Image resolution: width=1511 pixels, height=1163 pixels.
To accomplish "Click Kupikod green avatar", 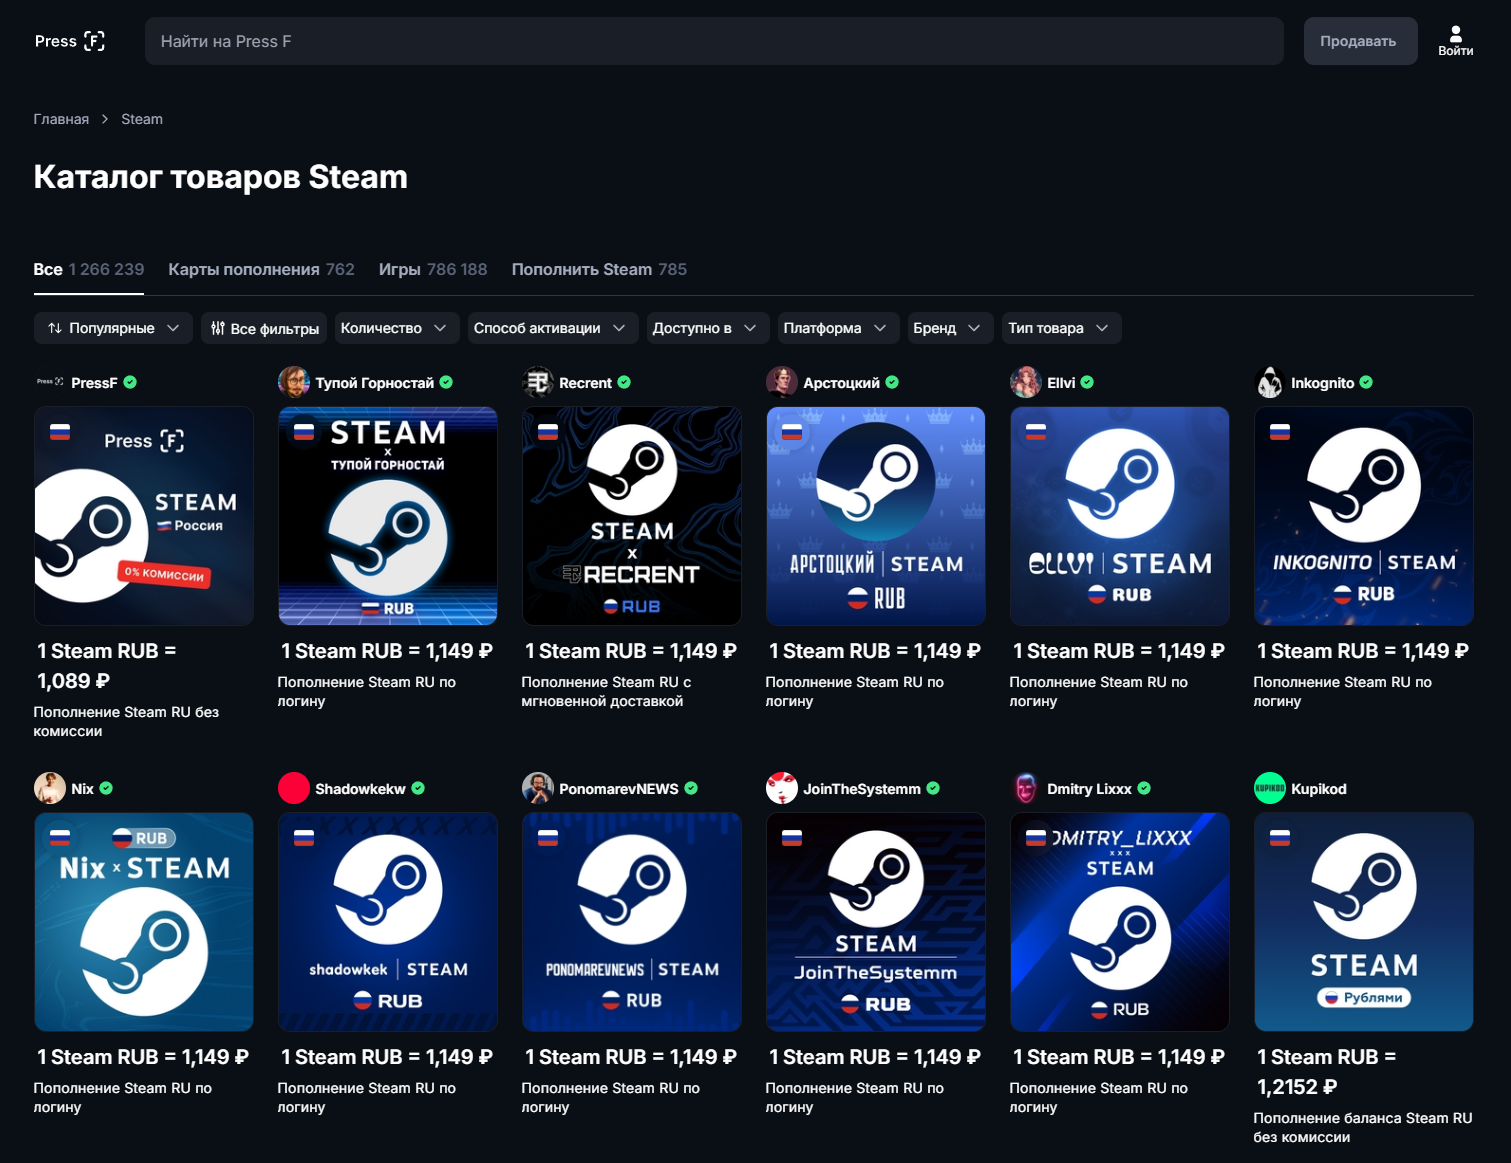I will (1270, 788).
